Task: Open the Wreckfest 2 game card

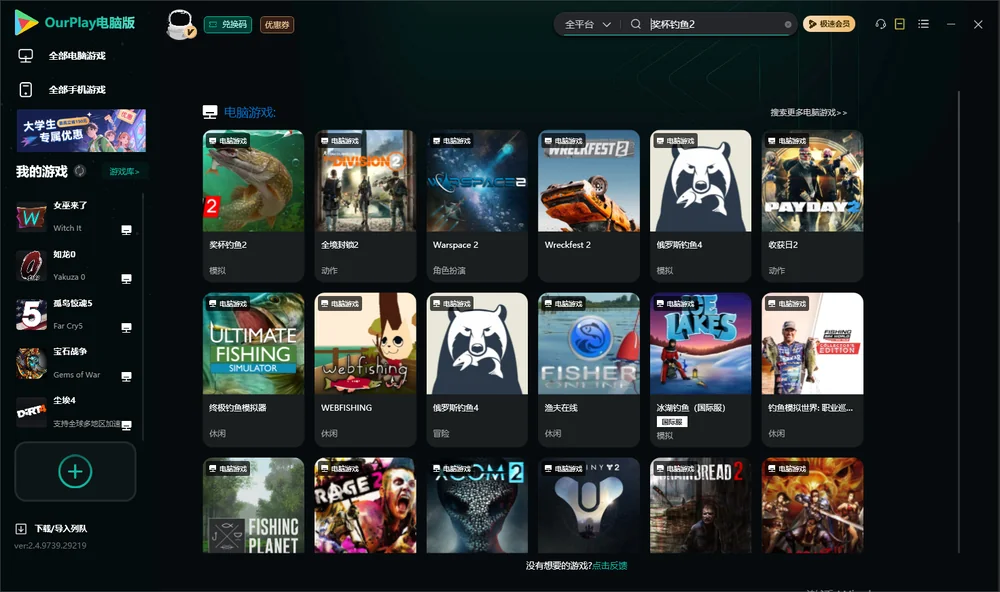Action: tap(589, 206)
